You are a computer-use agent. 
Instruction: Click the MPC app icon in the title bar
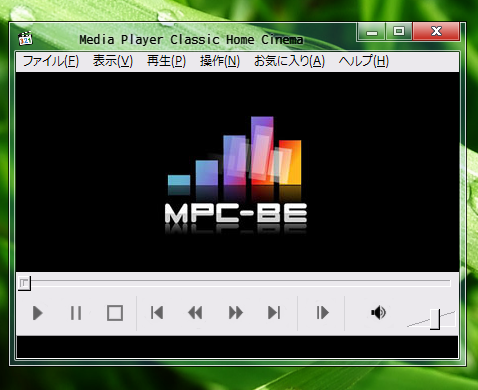25,39
